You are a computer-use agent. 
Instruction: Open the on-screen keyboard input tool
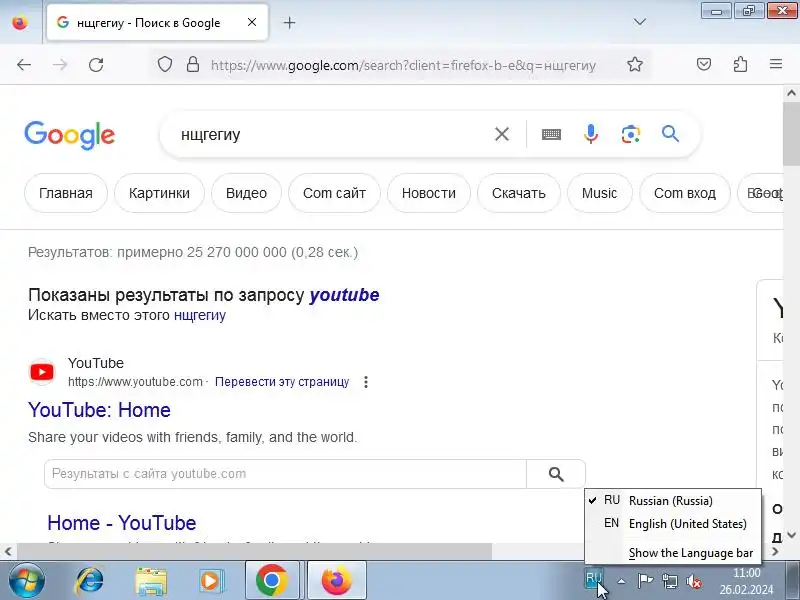coord(551,135)
